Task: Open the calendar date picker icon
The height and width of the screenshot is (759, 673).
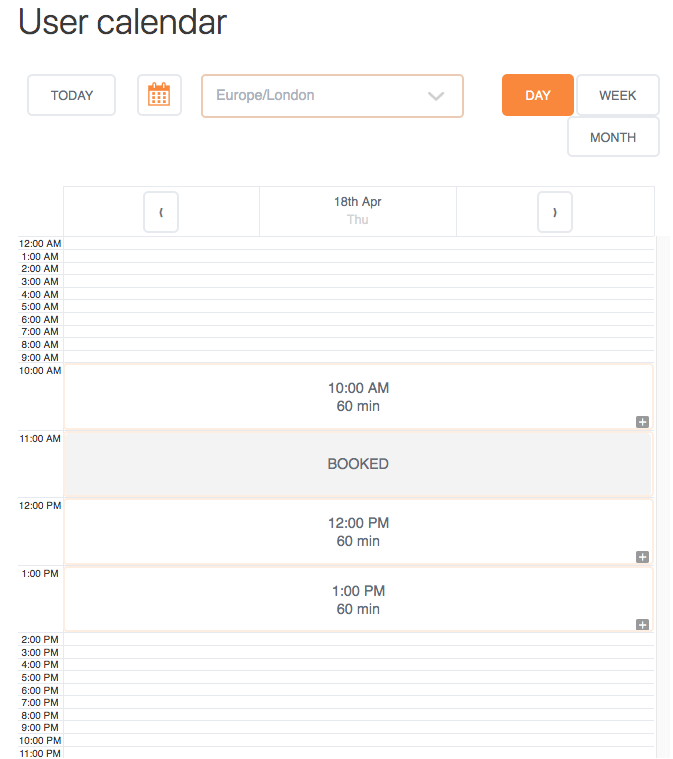Action: pos(159,95)
